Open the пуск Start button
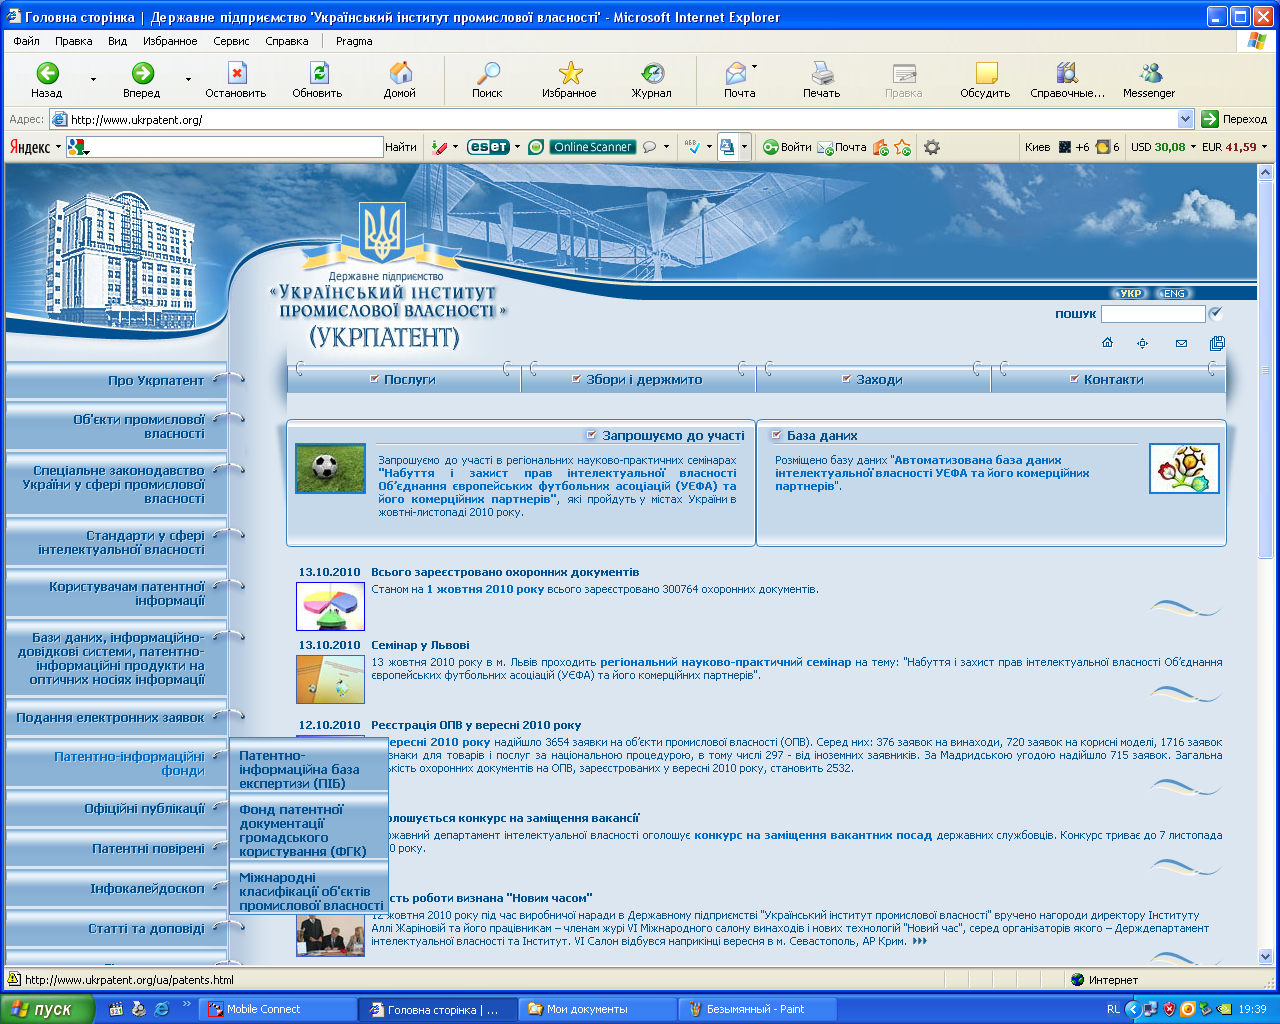Image resolution: width=1280 pixels, height=1024 pixels. coord(47,1009)
